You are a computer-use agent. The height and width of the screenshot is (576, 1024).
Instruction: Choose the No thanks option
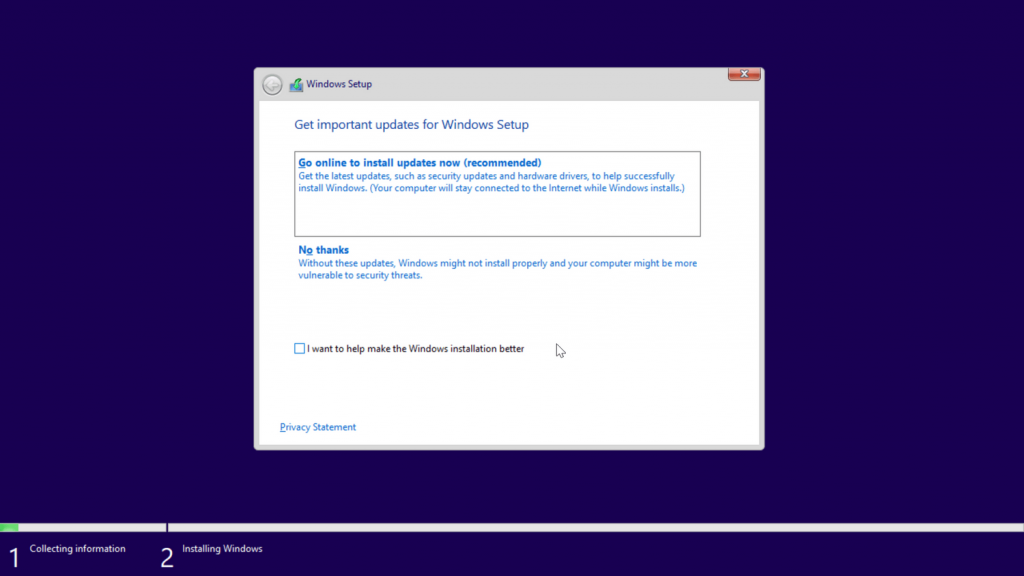click(x=322, y=249)
